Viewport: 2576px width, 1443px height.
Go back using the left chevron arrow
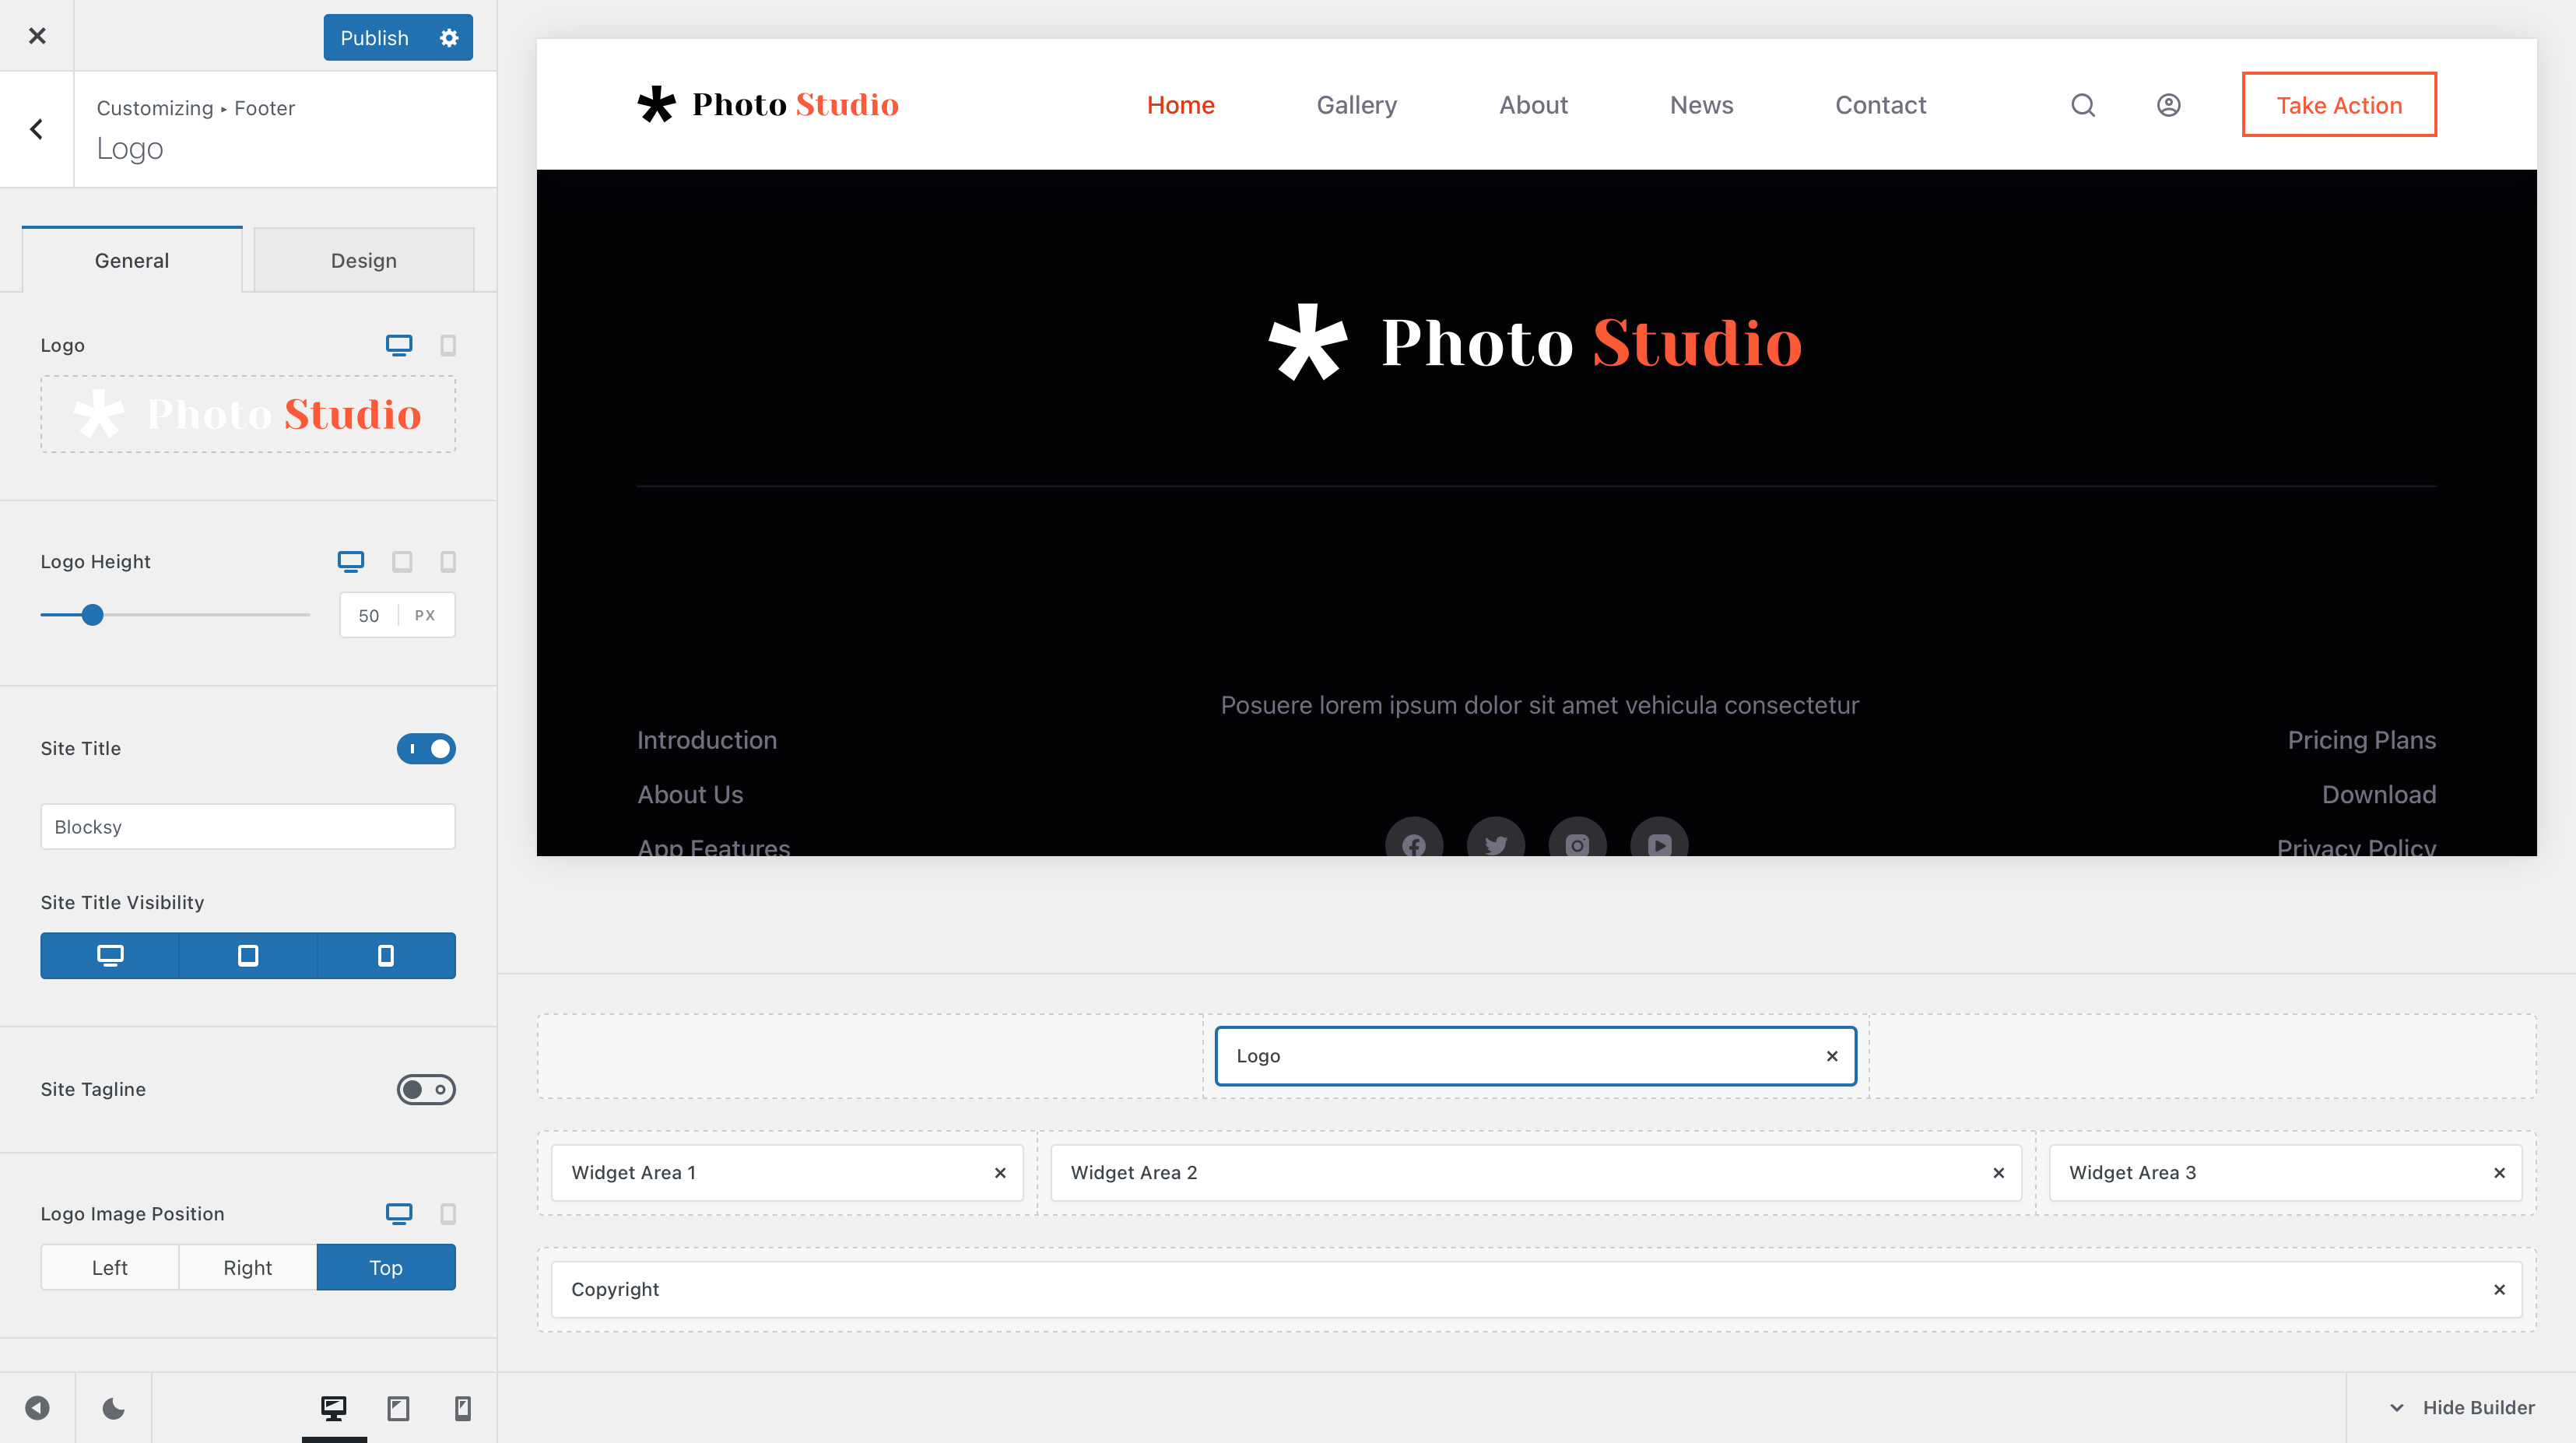click(x=37, y=129)
